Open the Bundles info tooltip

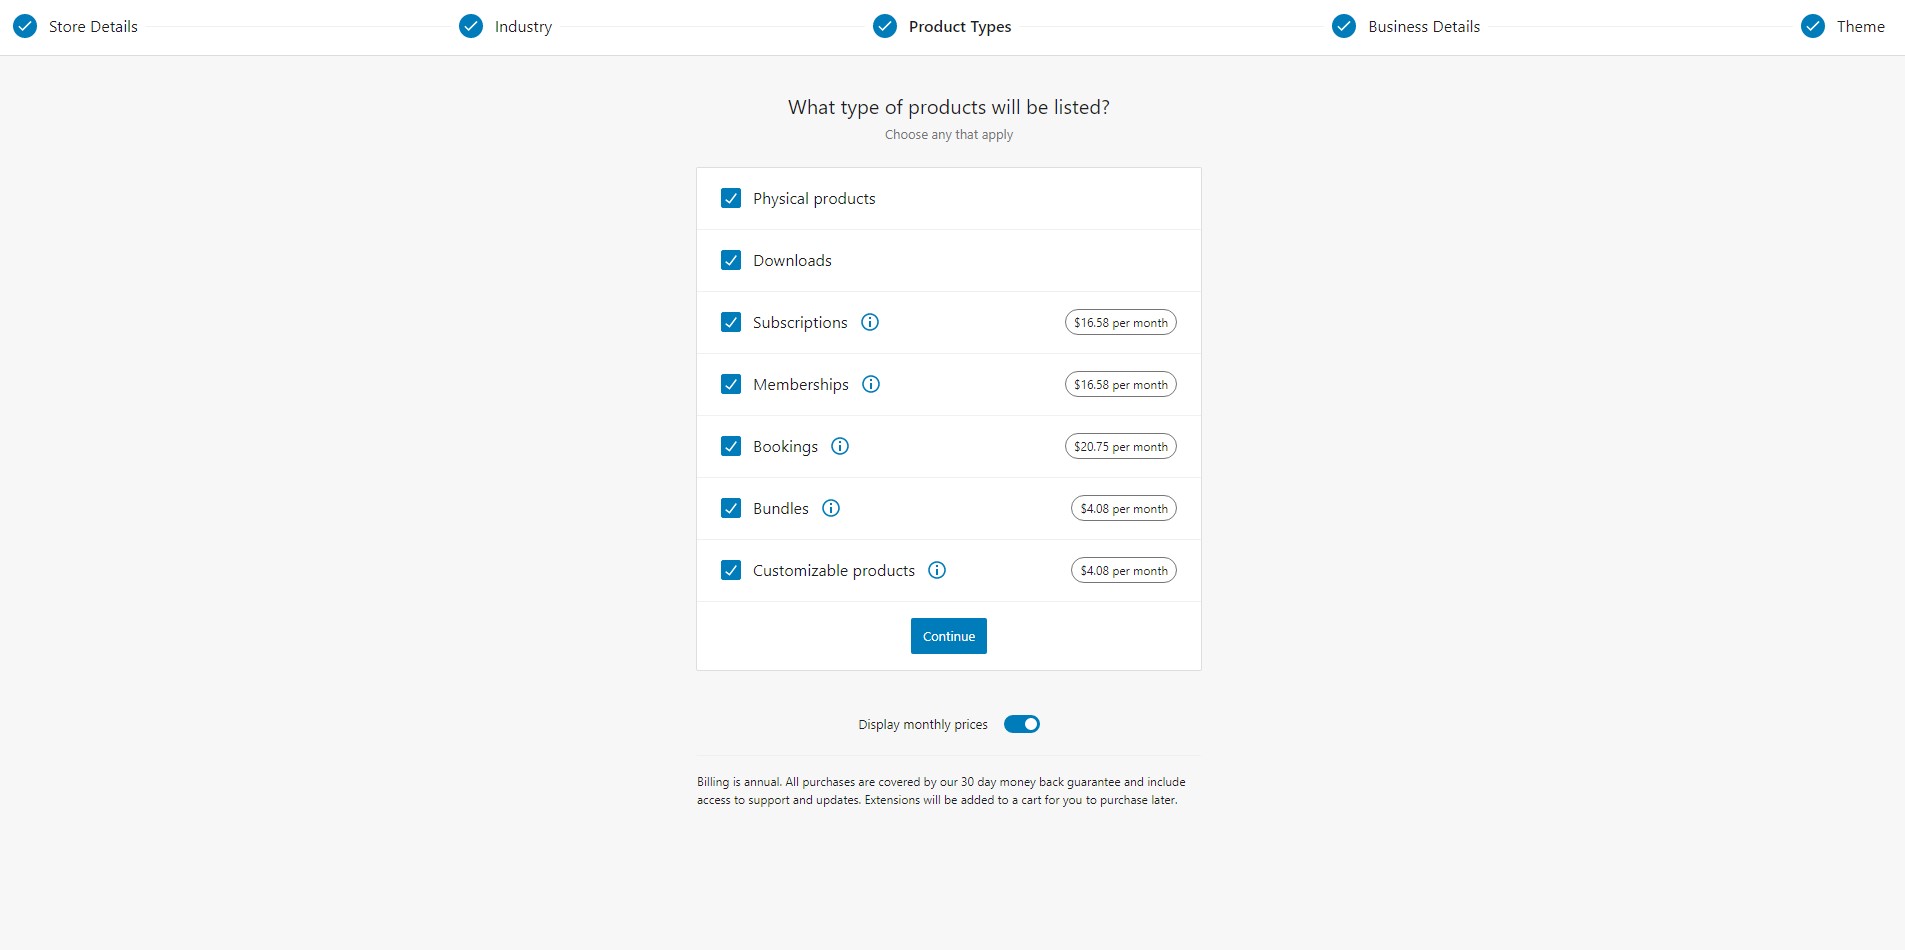point(832,508)
